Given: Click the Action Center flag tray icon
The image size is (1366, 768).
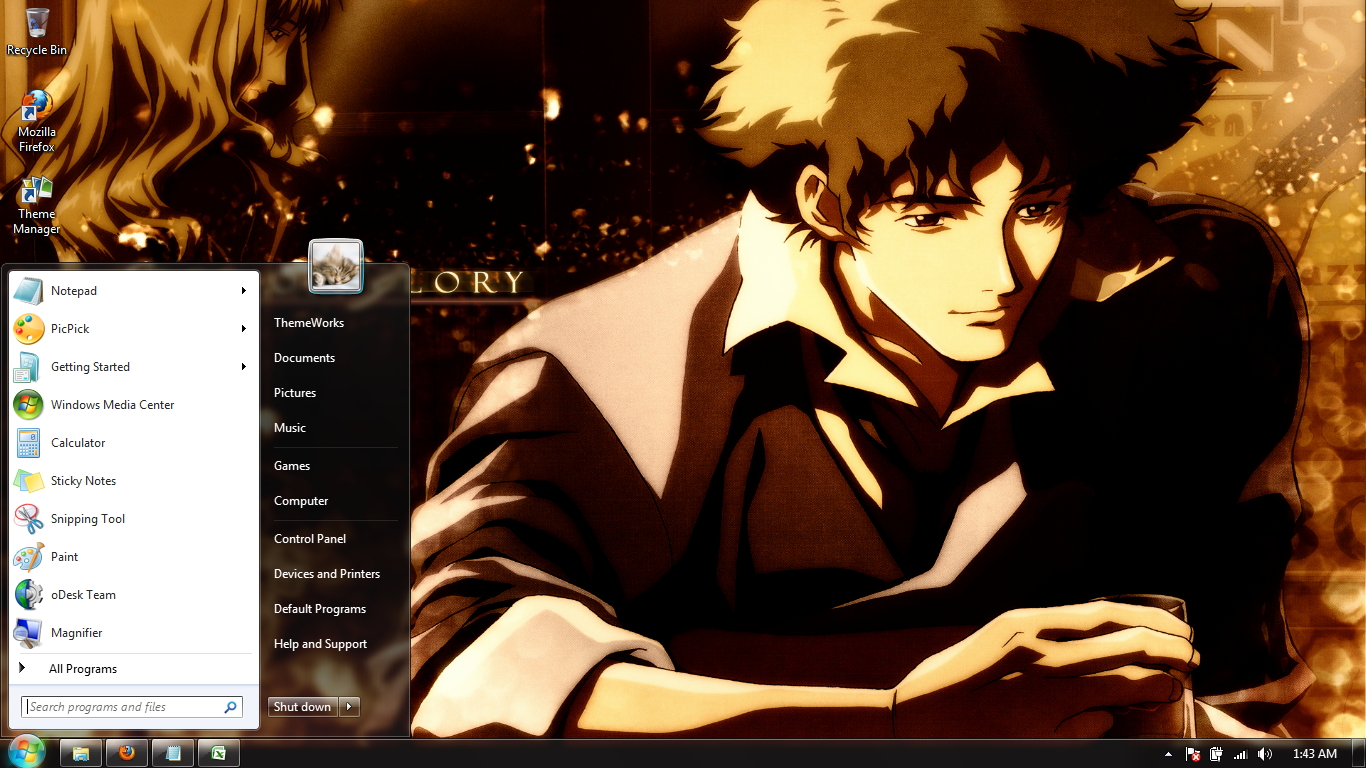Looking at the screenshot, I should click(1193, 754).
